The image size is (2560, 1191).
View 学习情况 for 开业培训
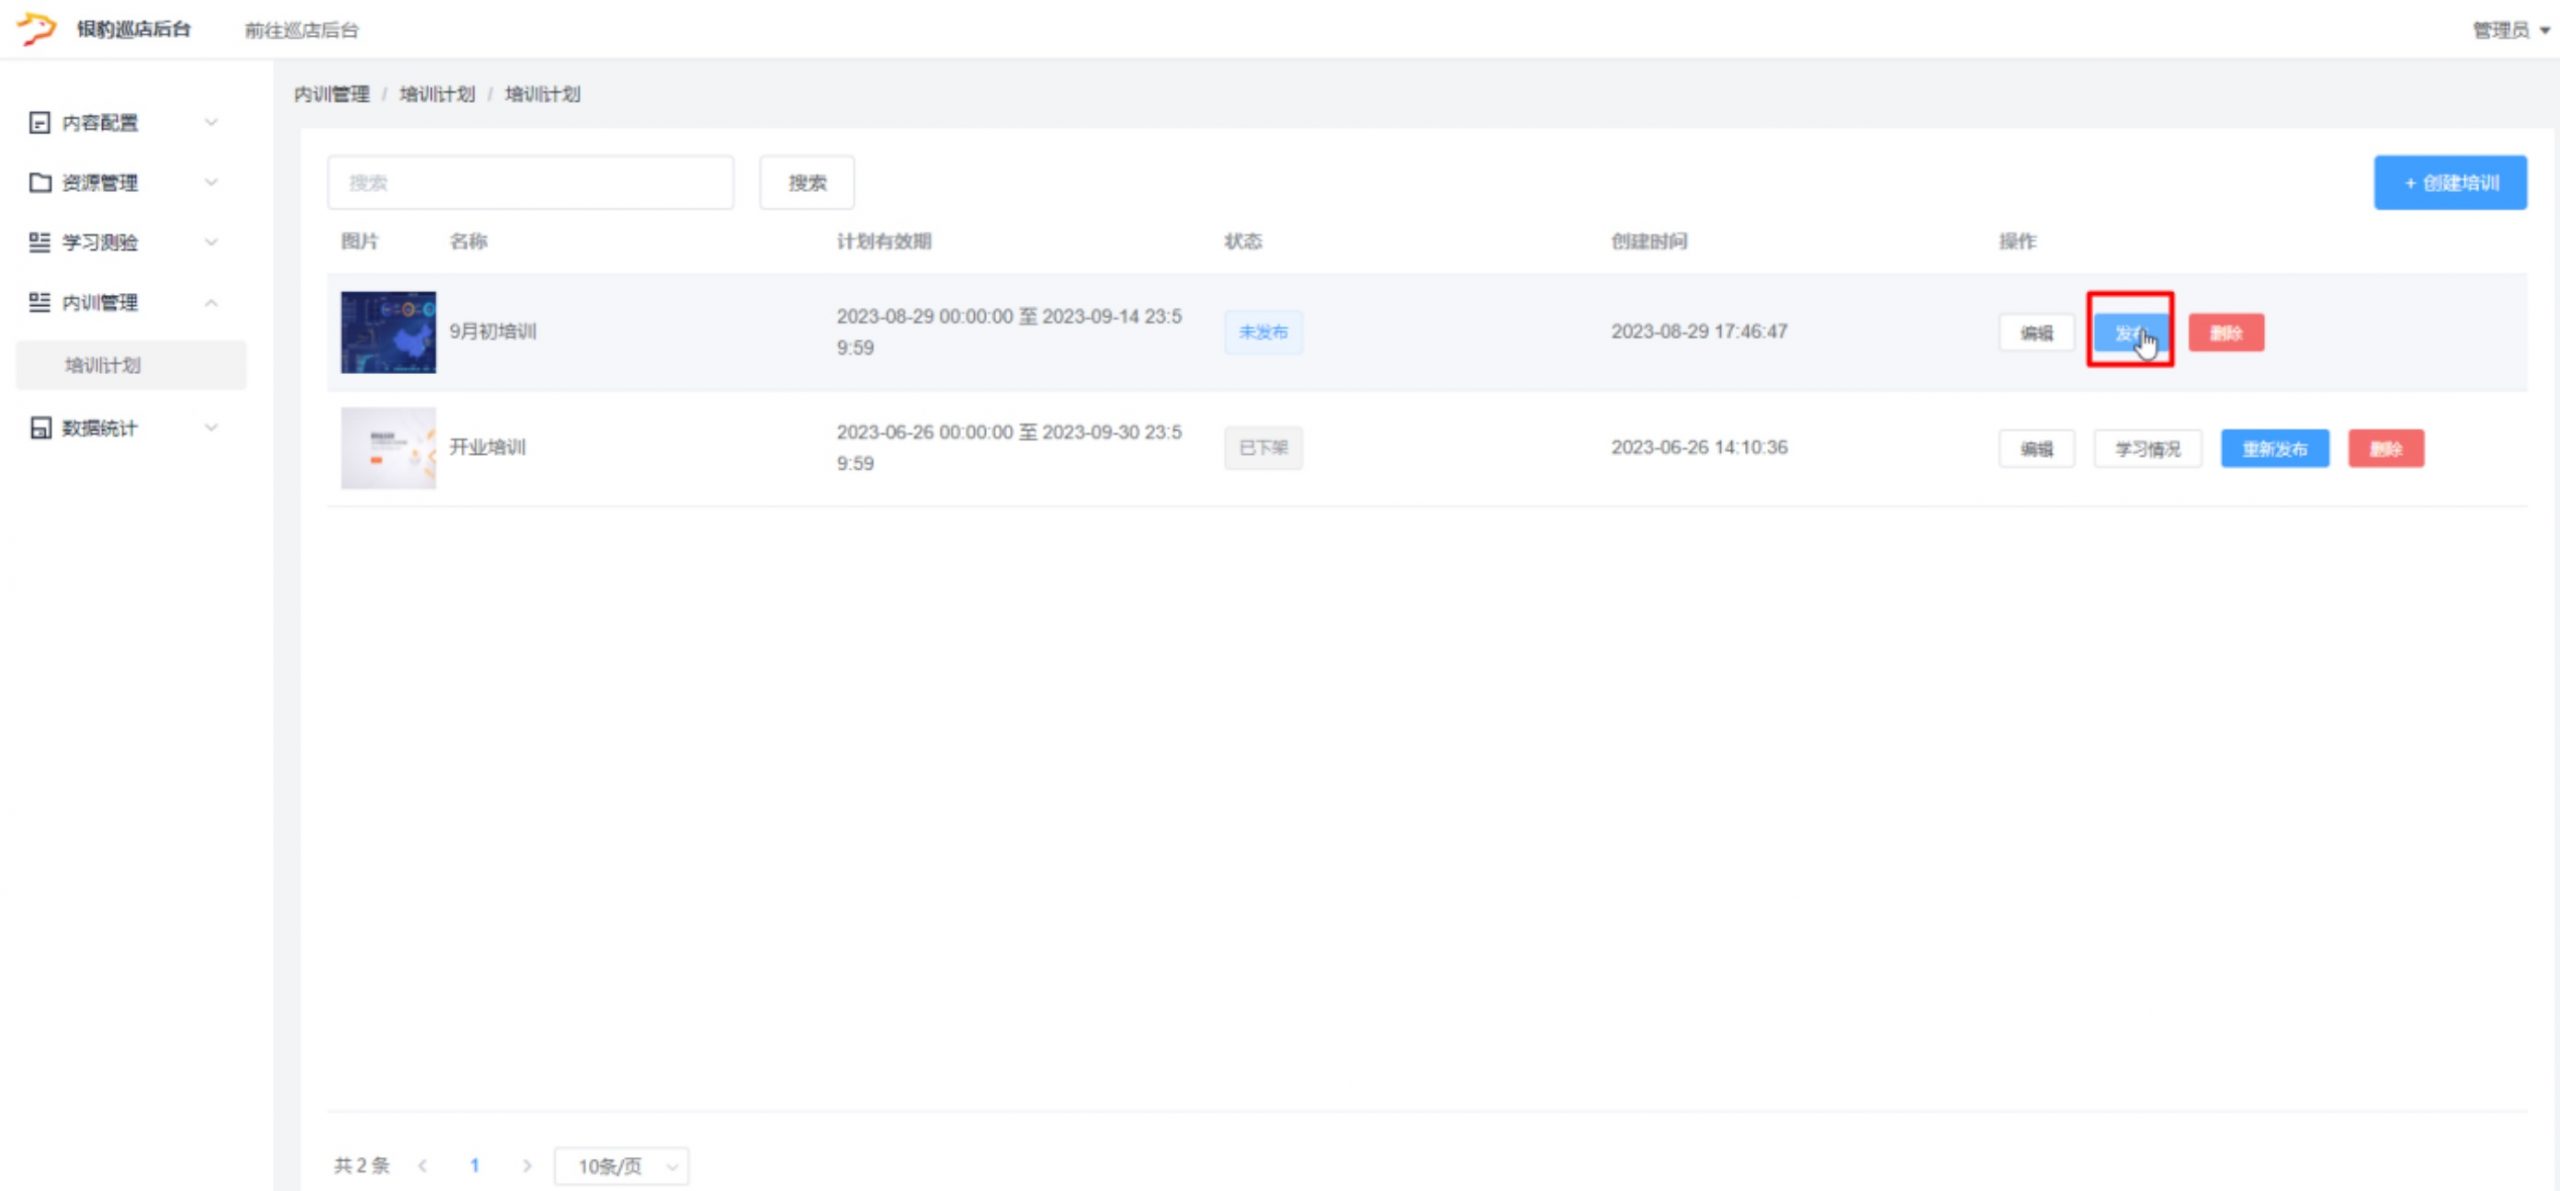(x=2147, y=449)
